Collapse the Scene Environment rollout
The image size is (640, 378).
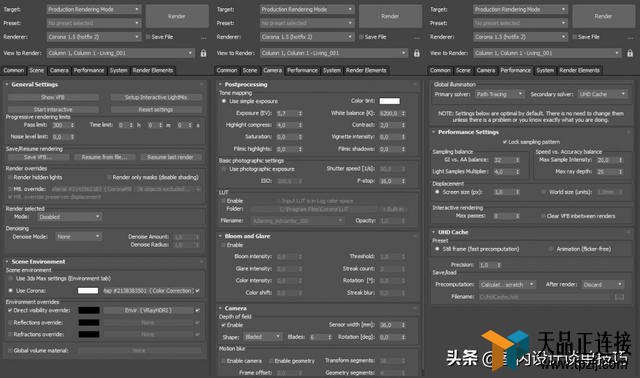tap(38, 262)
